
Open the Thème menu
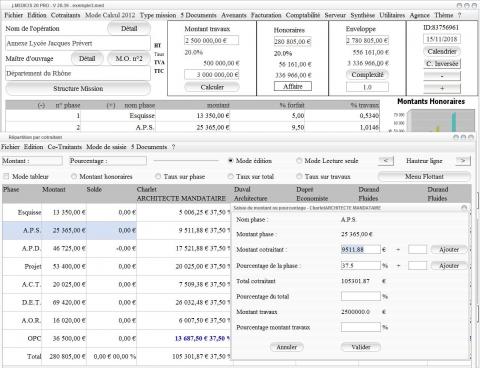(444, 15)
